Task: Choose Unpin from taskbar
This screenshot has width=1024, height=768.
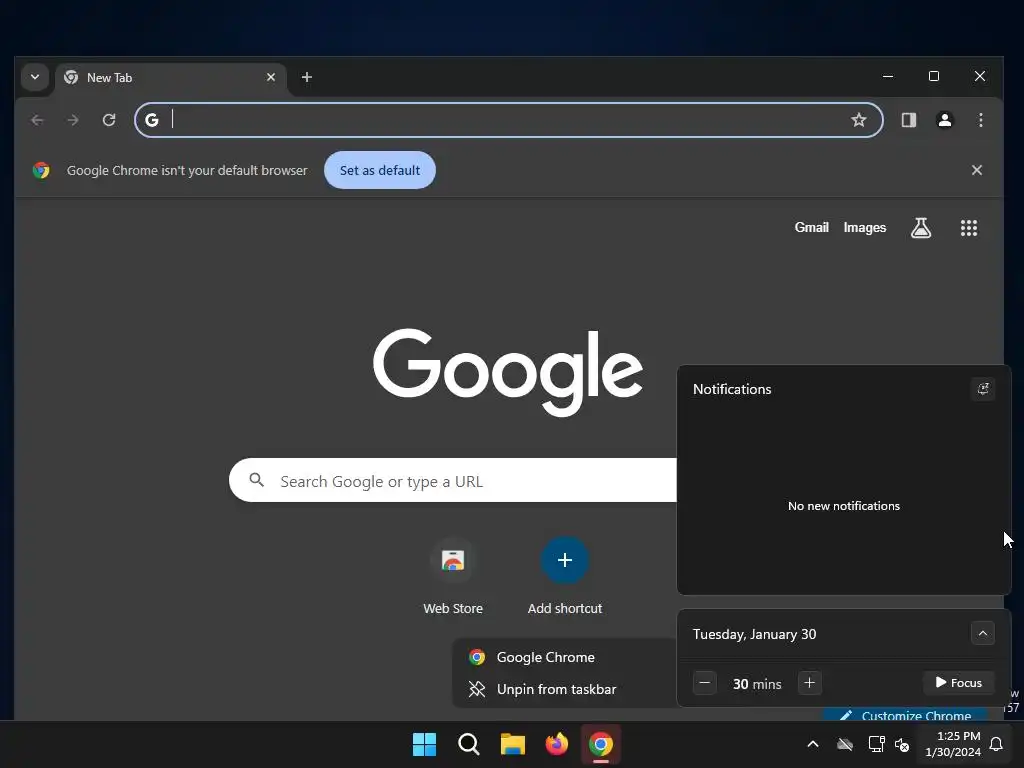Action: pyautogui.click(x=564, y=689)
